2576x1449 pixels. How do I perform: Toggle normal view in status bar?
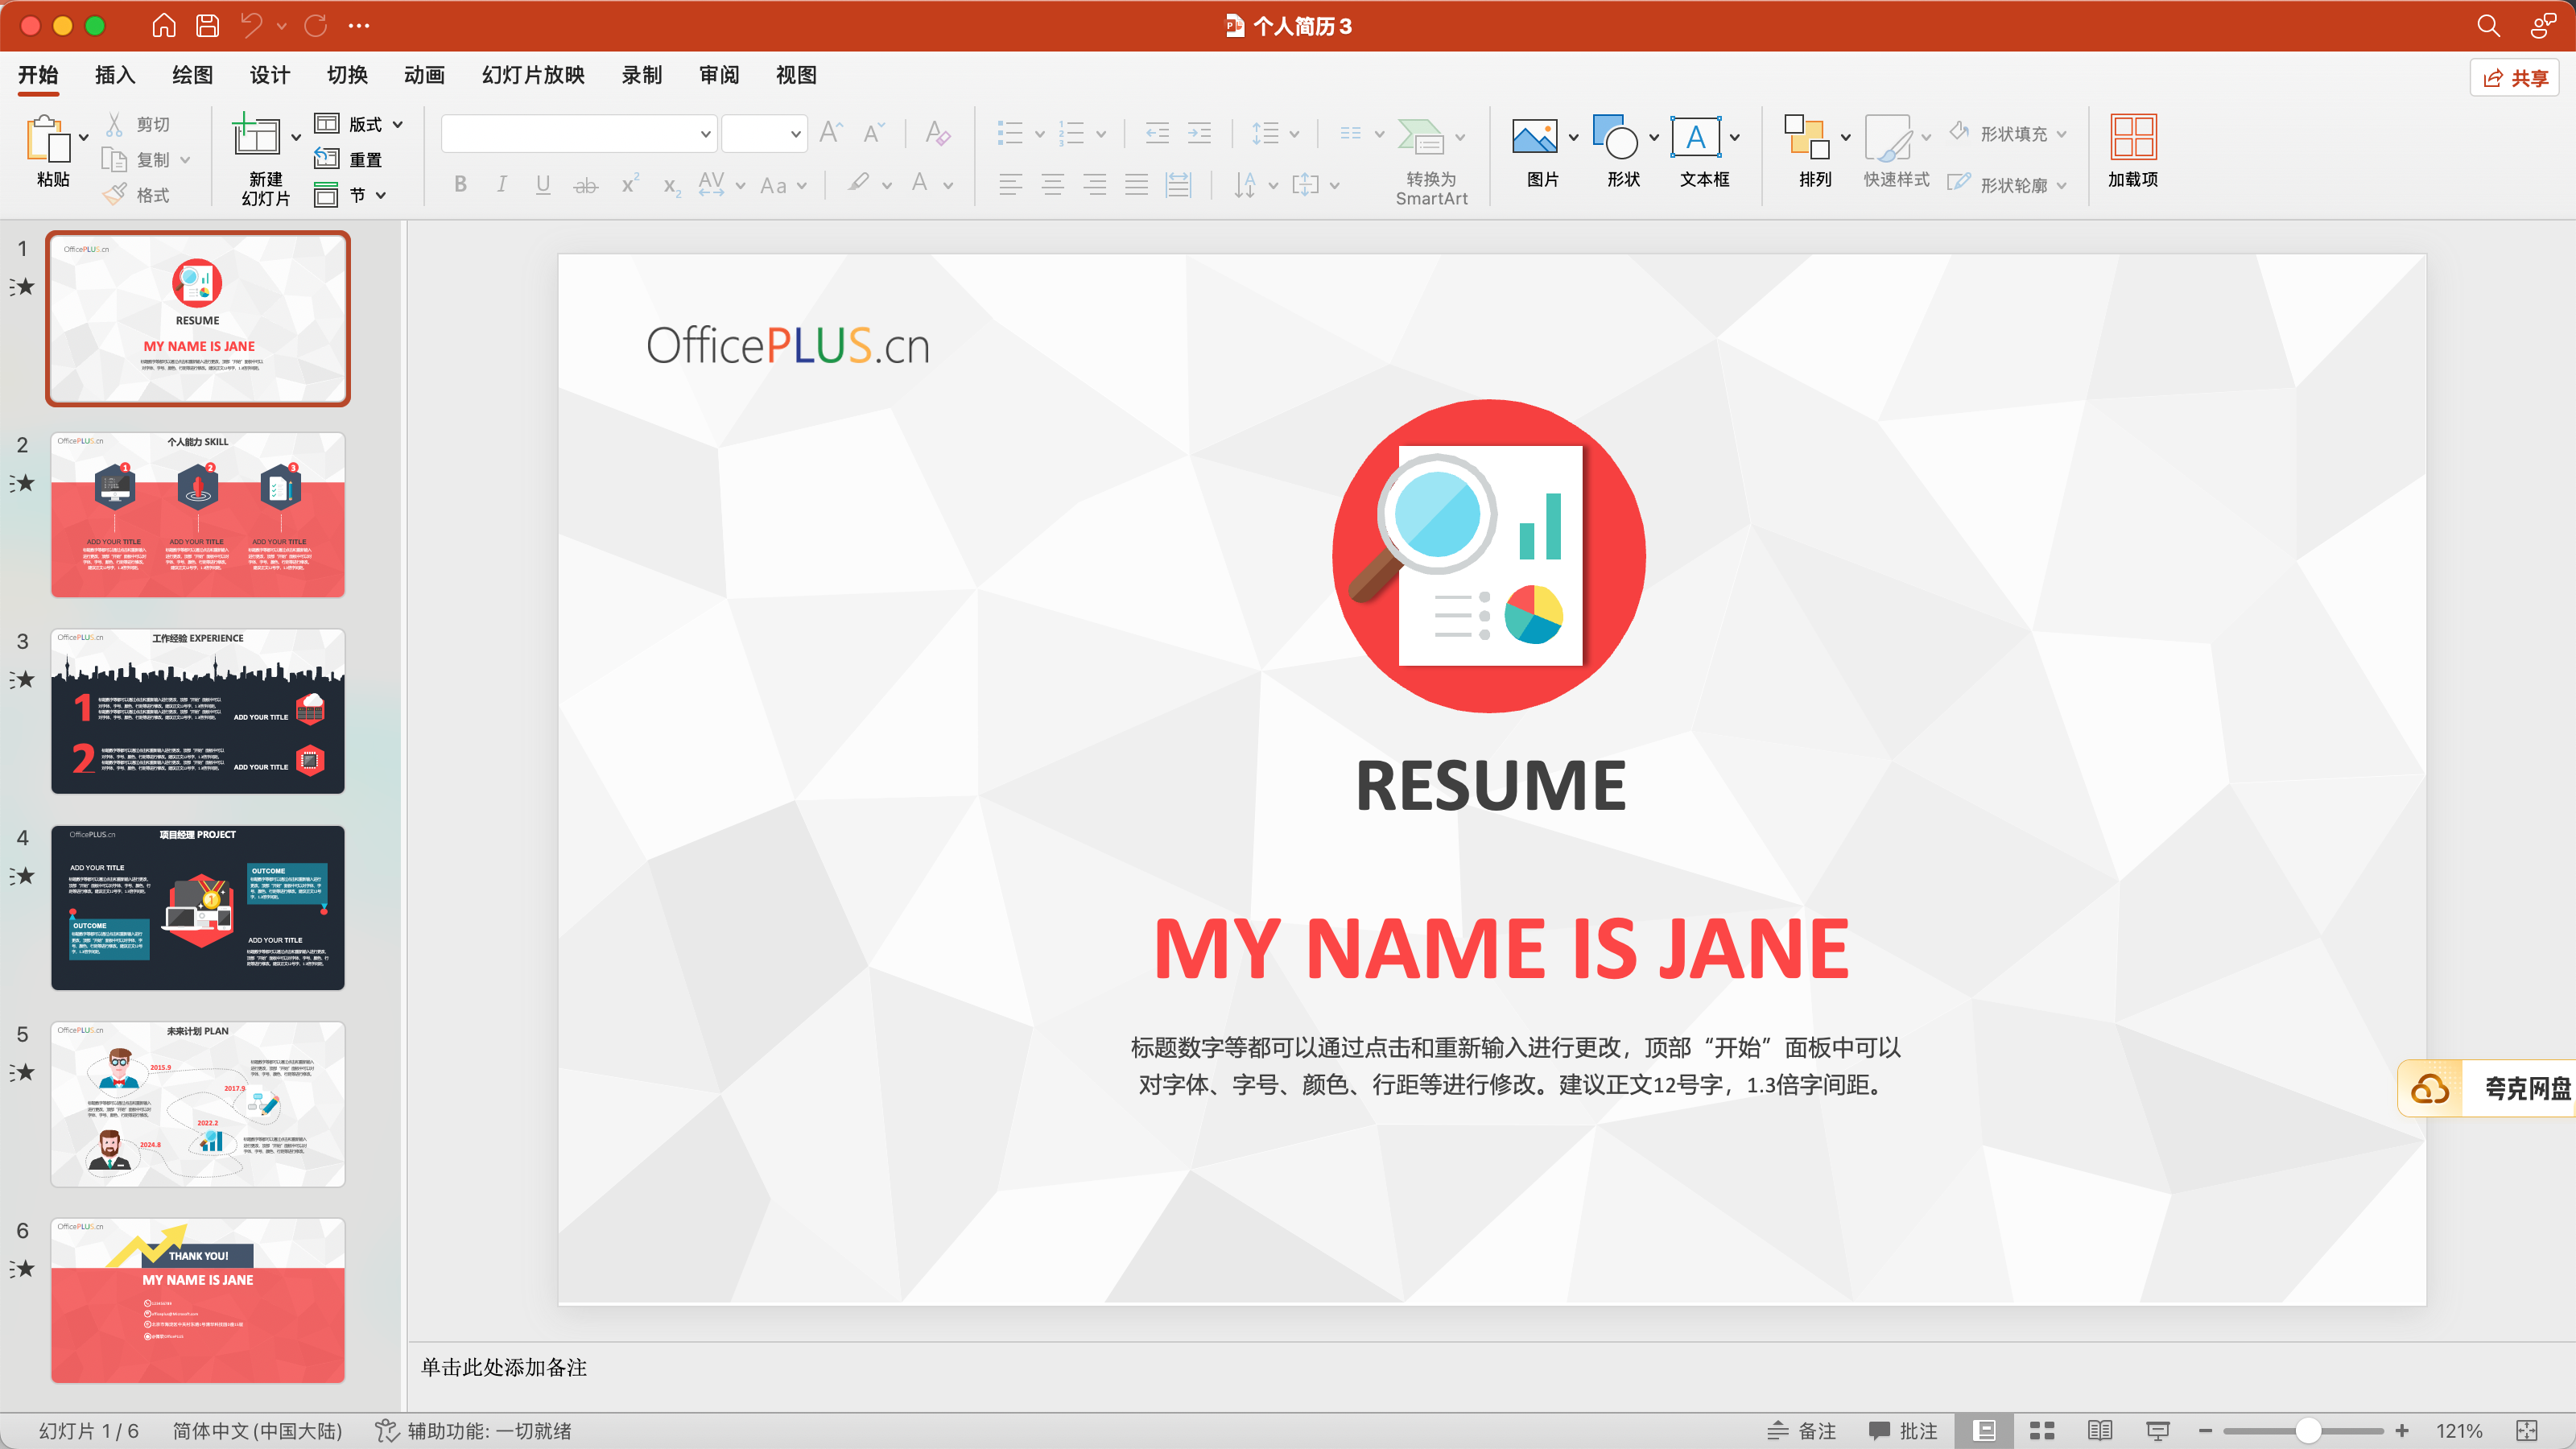pos(1984,1431)
